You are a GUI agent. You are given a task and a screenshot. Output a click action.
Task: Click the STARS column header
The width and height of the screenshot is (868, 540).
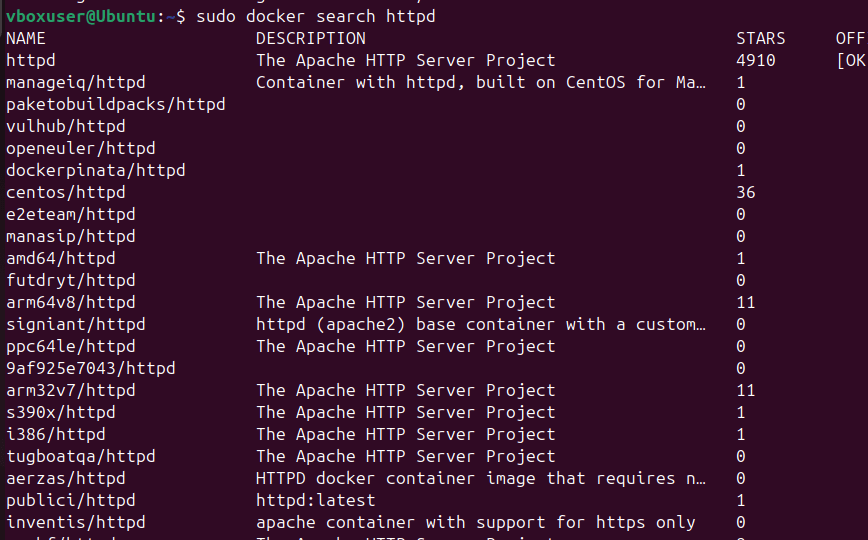[761, 38]
